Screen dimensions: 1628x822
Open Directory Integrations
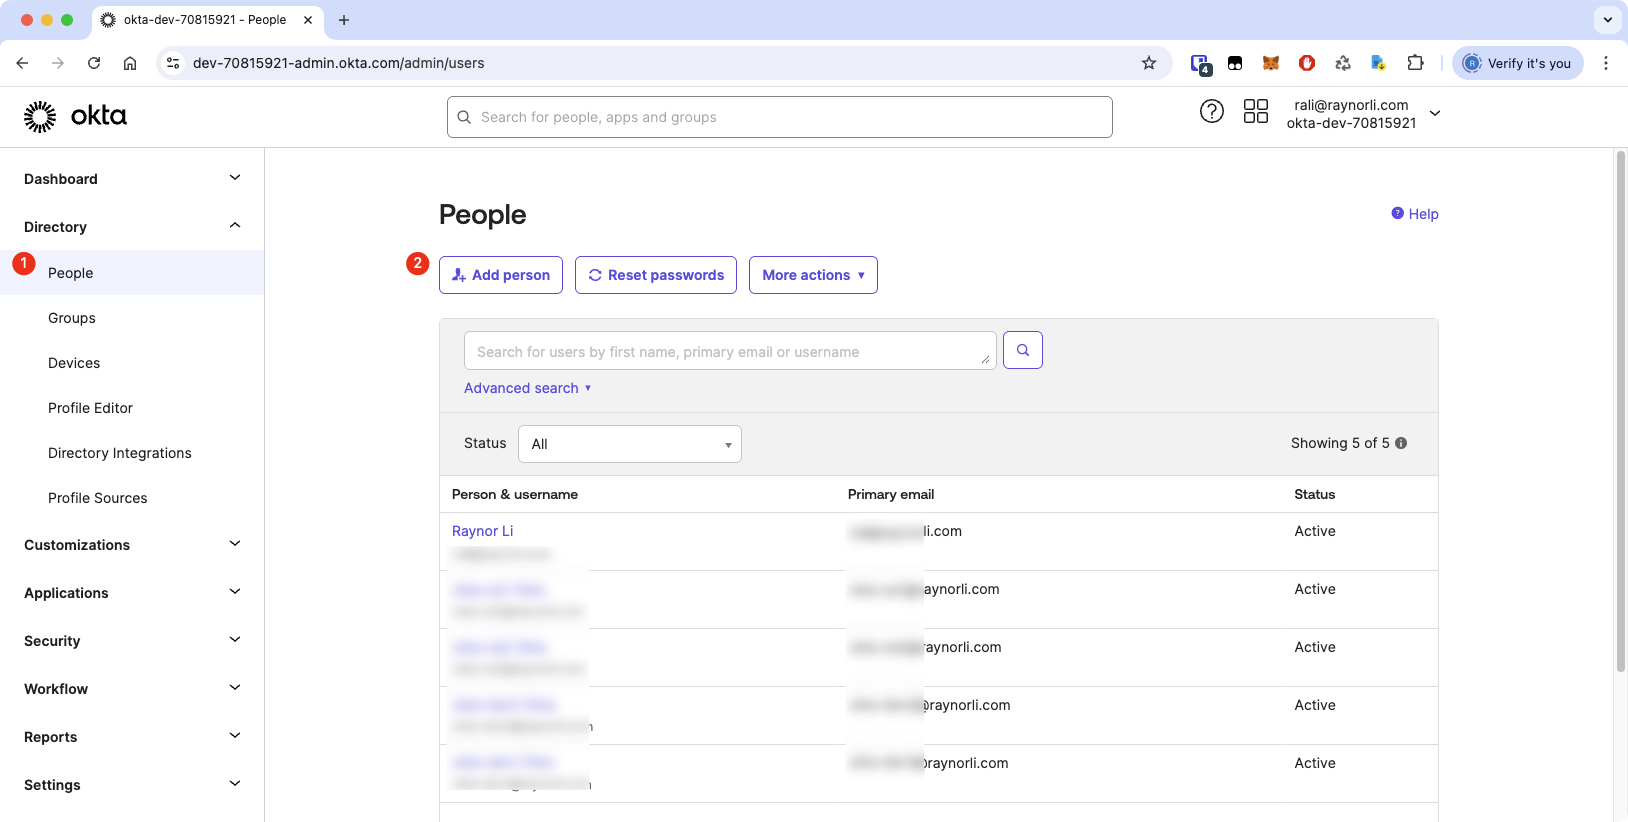120,453
